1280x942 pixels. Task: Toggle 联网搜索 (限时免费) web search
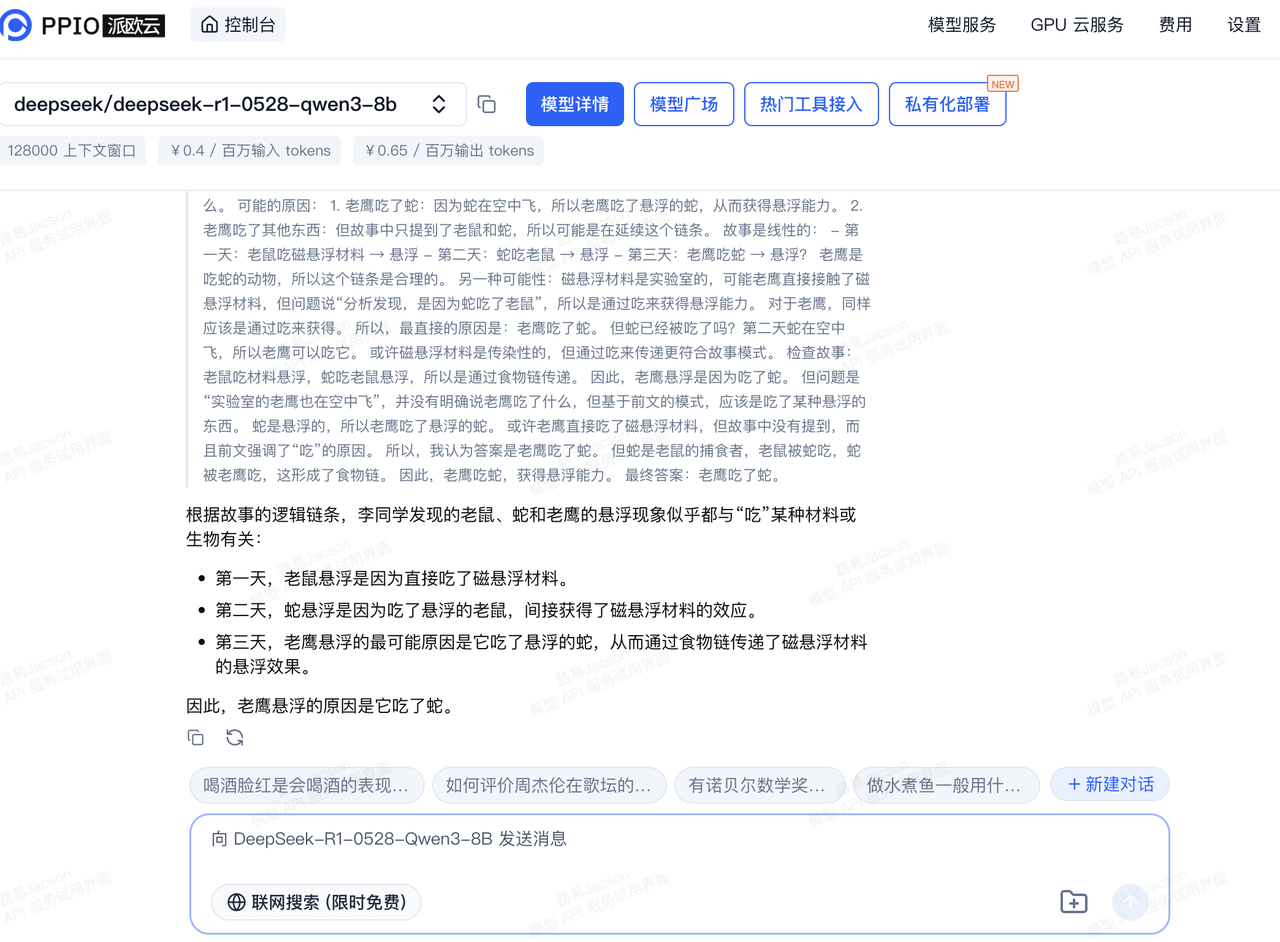click(x=316, y=902)
